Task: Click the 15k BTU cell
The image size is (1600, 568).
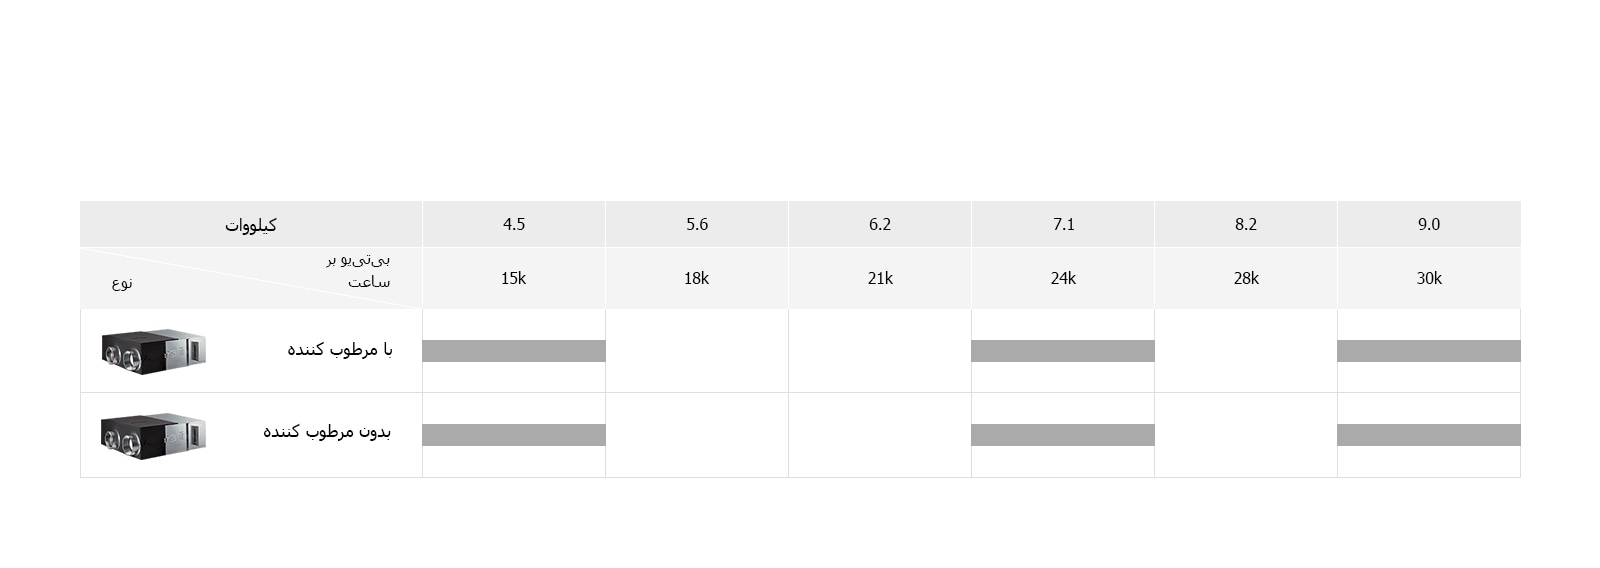Action: click(514, 278)
